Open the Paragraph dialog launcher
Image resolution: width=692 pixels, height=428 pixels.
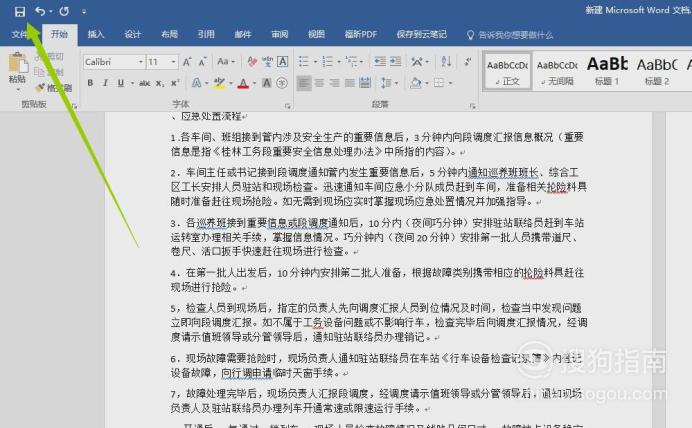tap(473, 106)
